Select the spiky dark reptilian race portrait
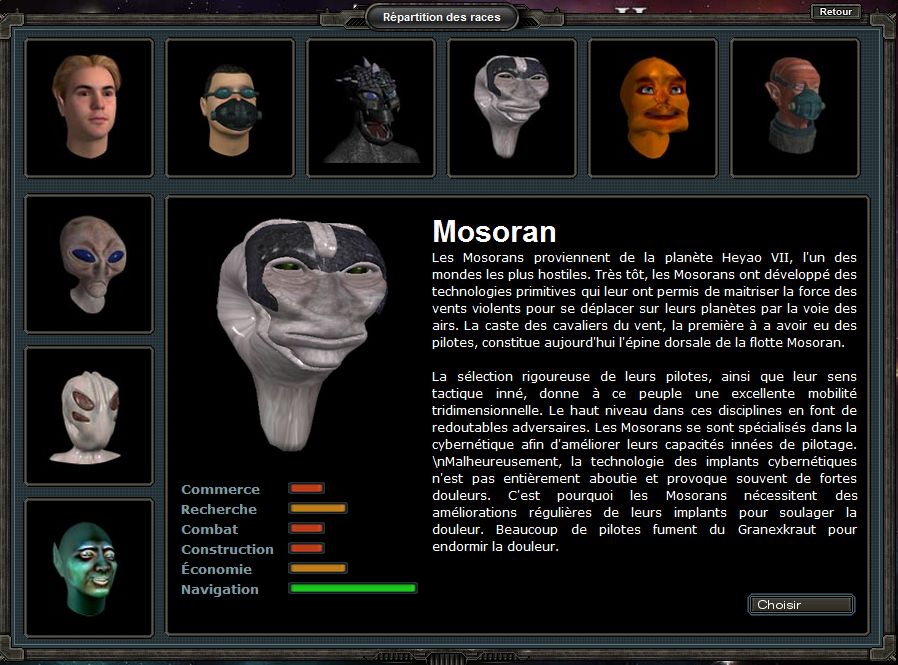This screenshot has height=665, width=898. click(x=371, y=108)
